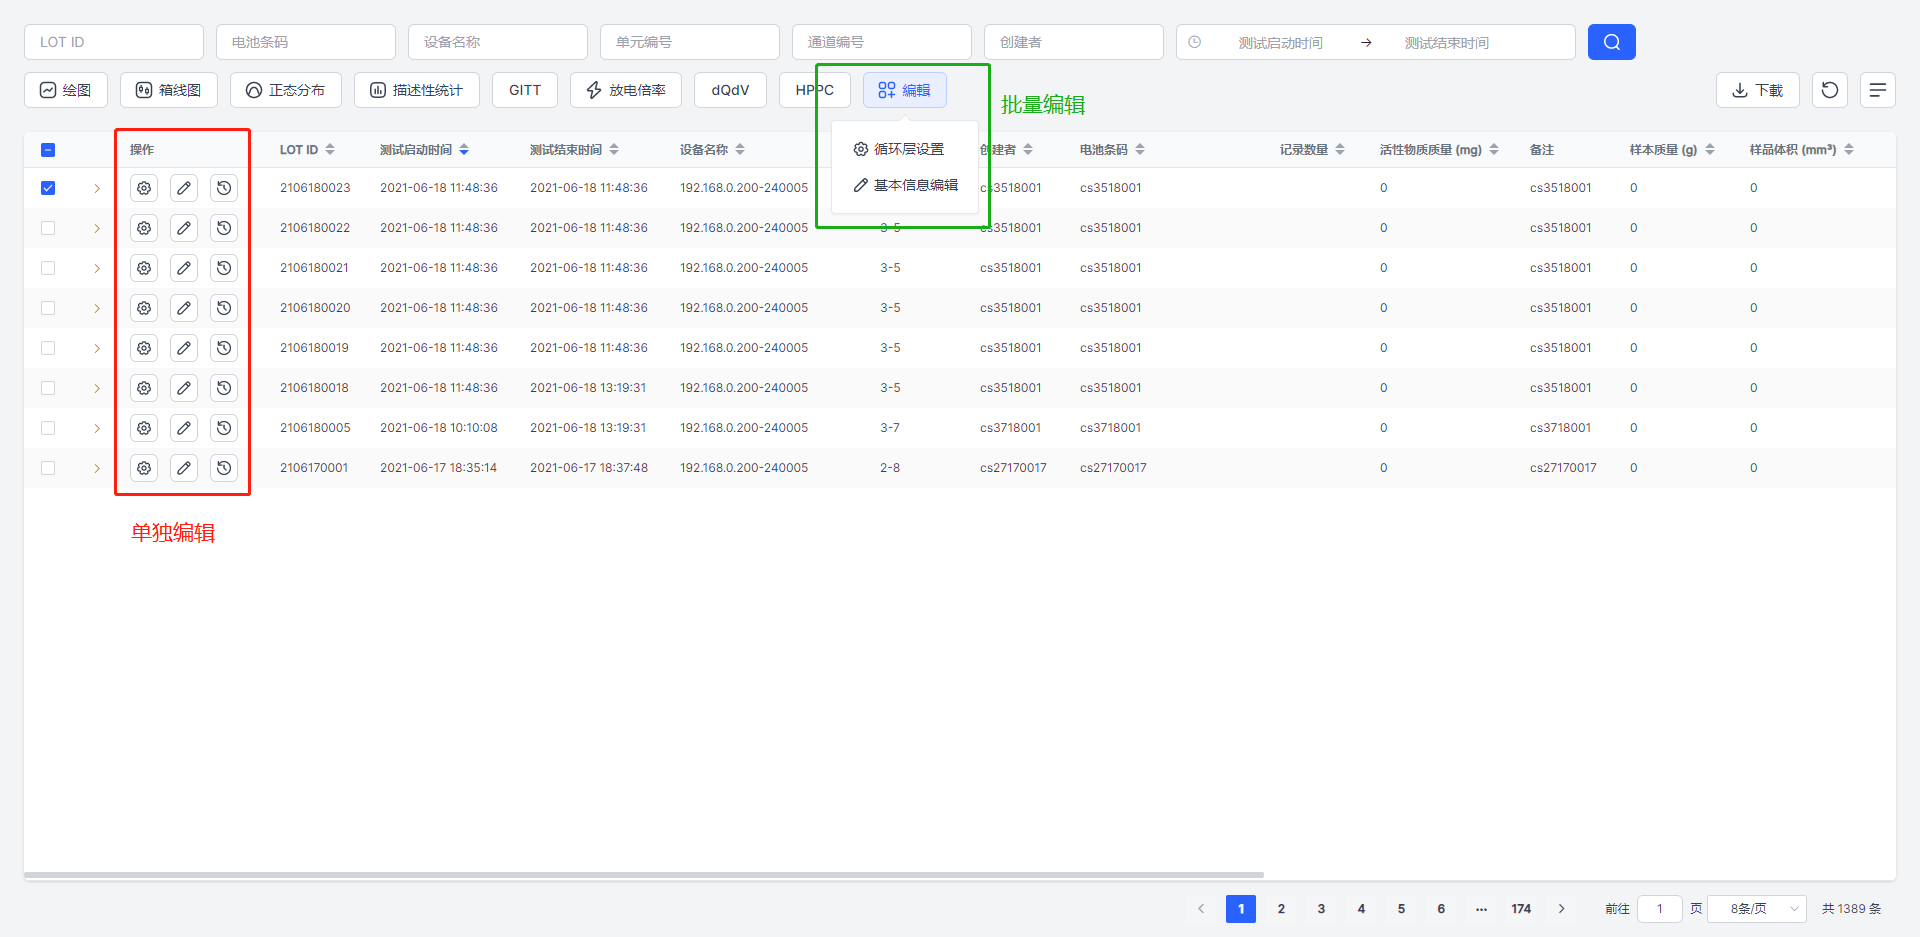Image resolution: width=1920 pixels, height=937 pixels.
Task: Click the 正态分布 button
Action: coord(286,90)
